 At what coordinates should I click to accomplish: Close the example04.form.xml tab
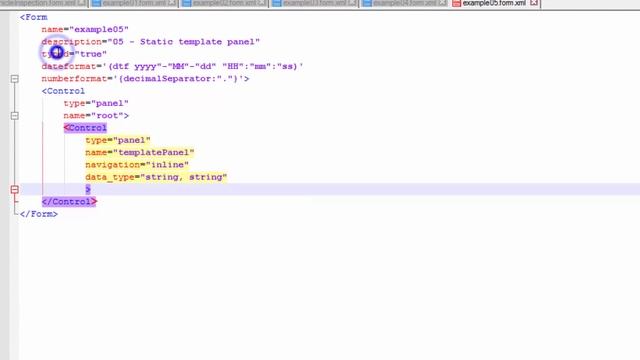[x=443, y=3]
